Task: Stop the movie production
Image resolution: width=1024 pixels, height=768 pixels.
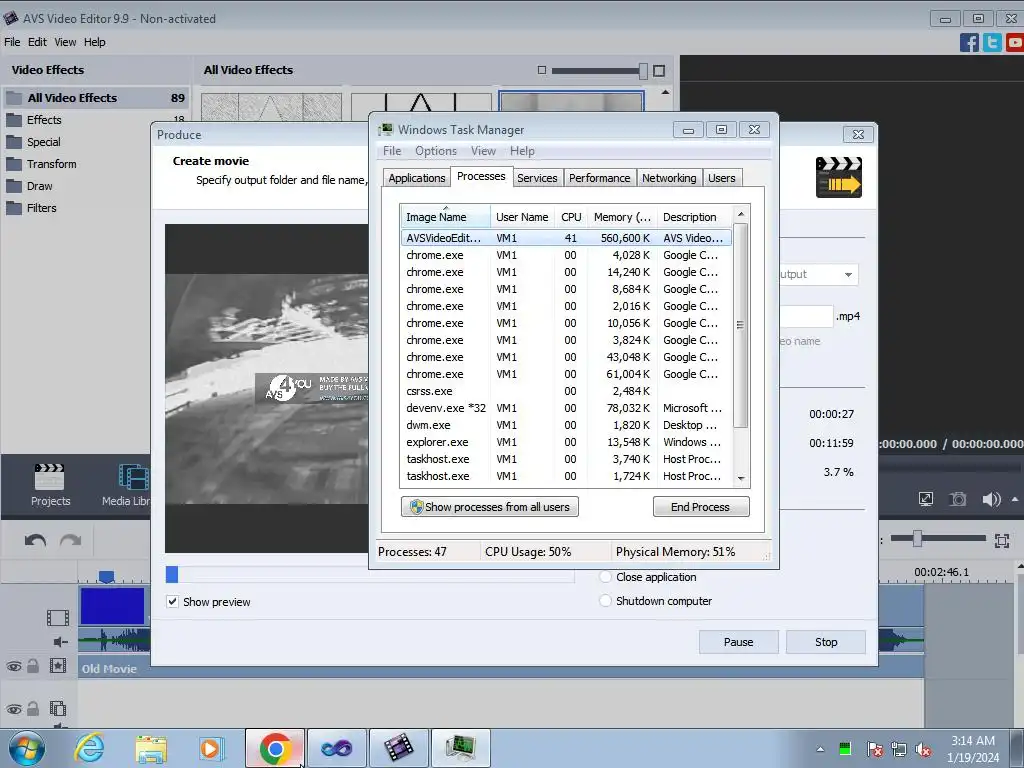Action: [826, 642]
